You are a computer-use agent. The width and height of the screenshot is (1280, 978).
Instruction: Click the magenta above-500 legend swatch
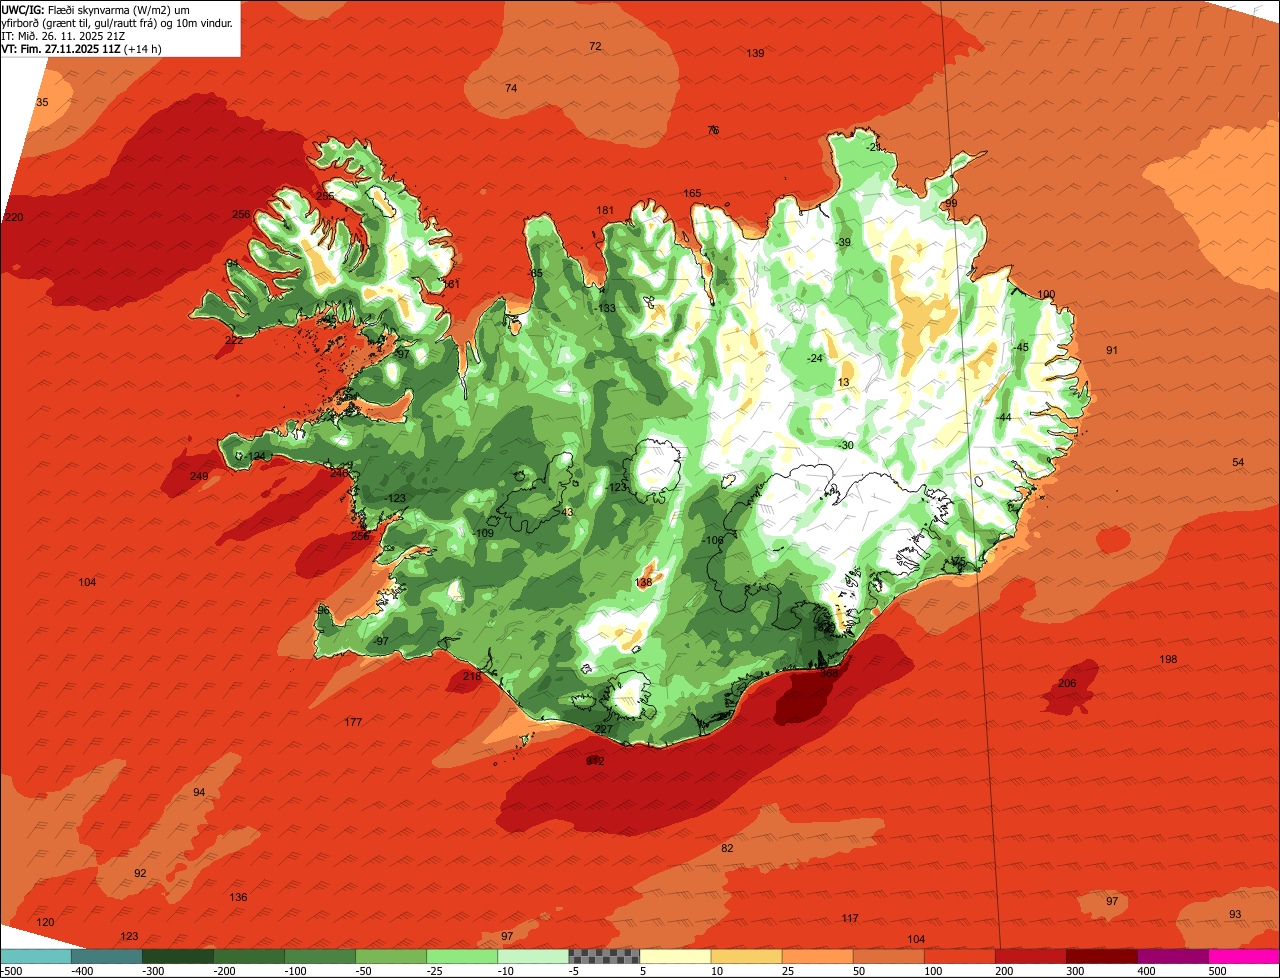pos(1244,956)
